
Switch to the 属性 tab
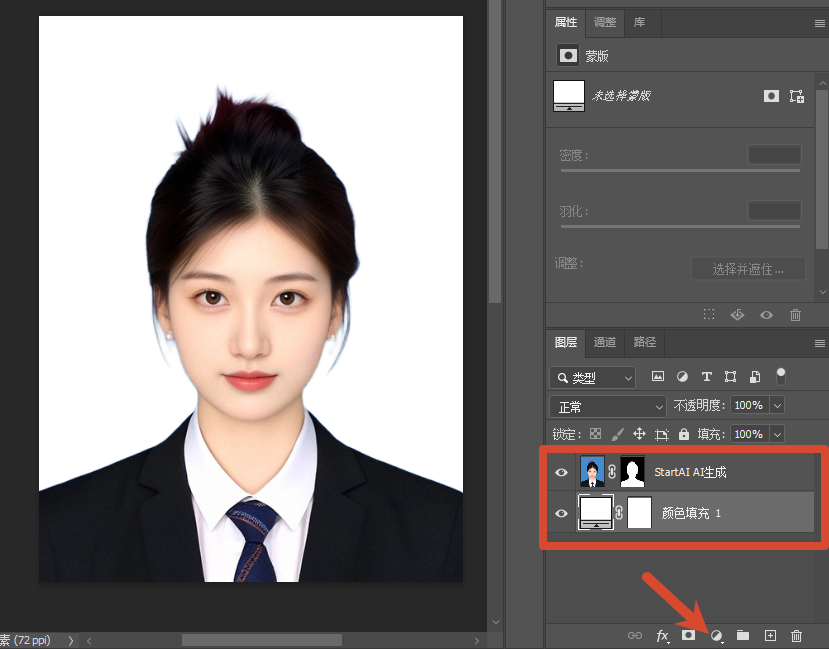tap(566, 22)
